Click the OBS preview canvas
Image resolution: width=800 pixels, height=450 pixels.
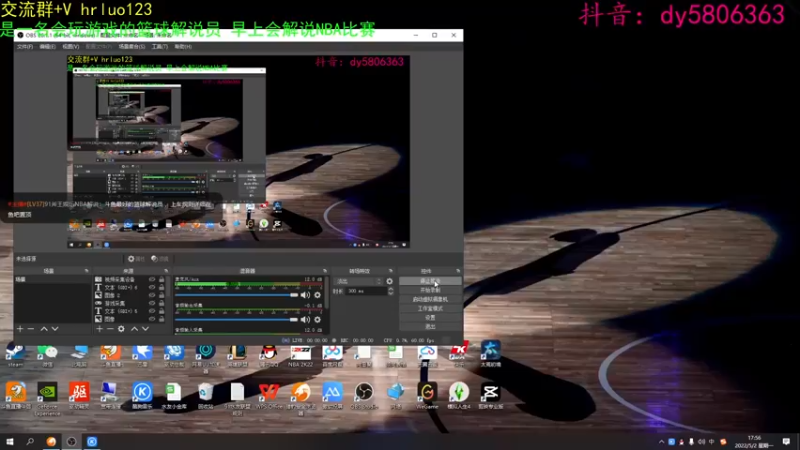pyautogui.click(x=238, y=152)
